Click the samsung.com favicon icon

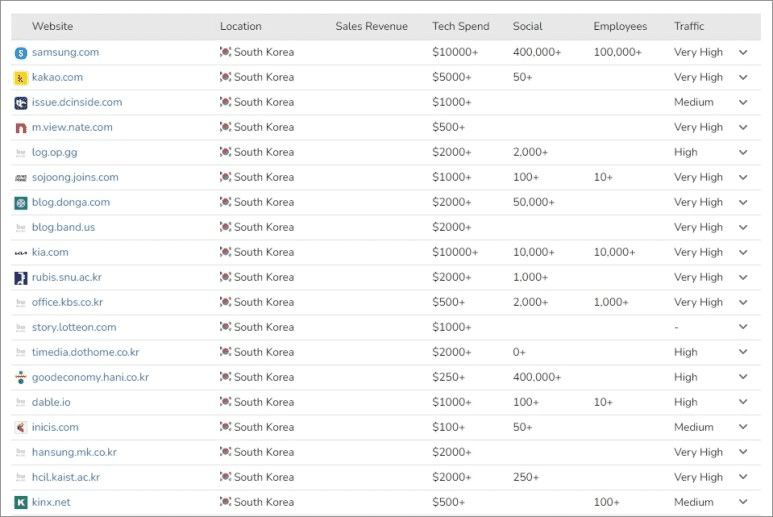tap(21, 53)
